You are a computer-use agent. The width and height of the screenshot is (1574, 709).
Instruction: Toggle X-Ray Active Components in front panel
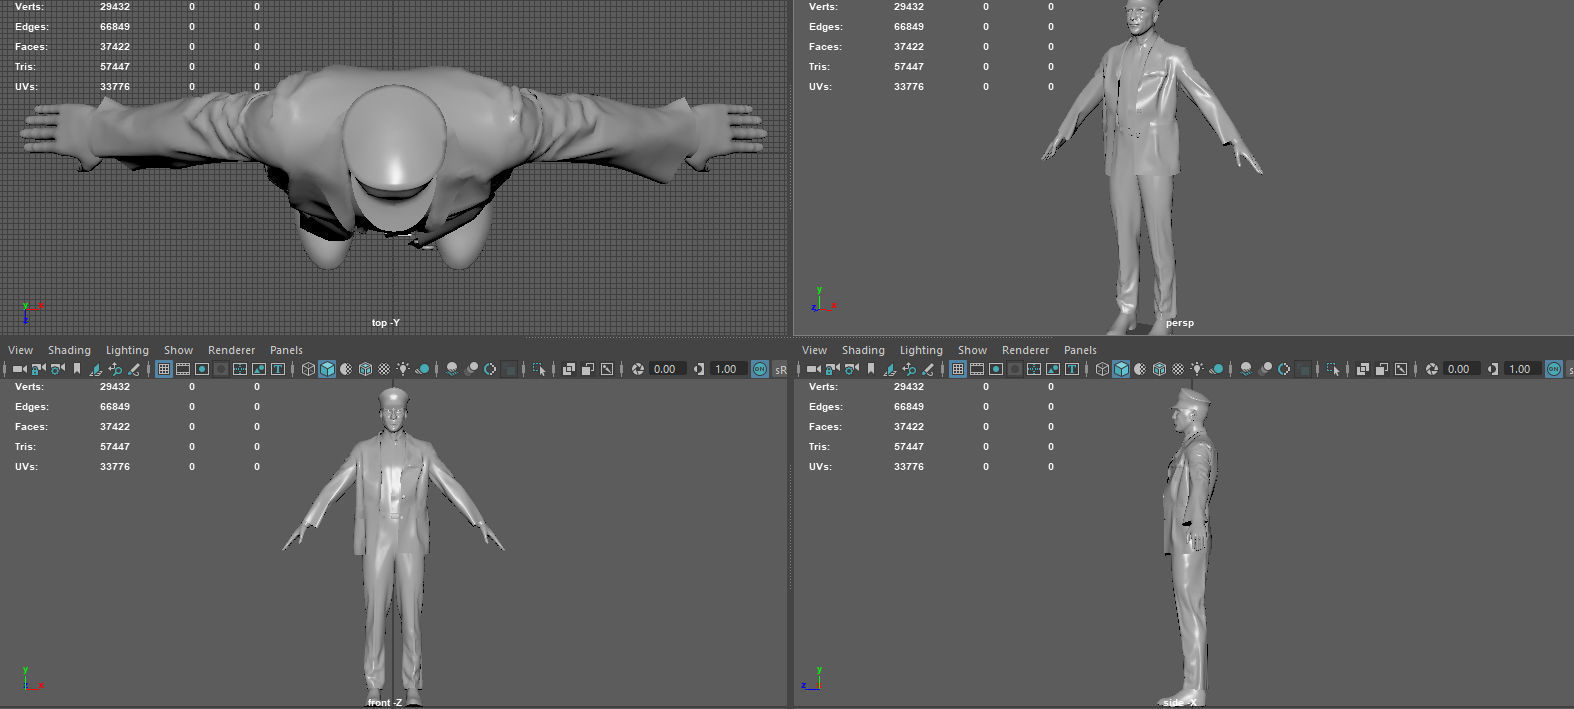tap(588, 369)
